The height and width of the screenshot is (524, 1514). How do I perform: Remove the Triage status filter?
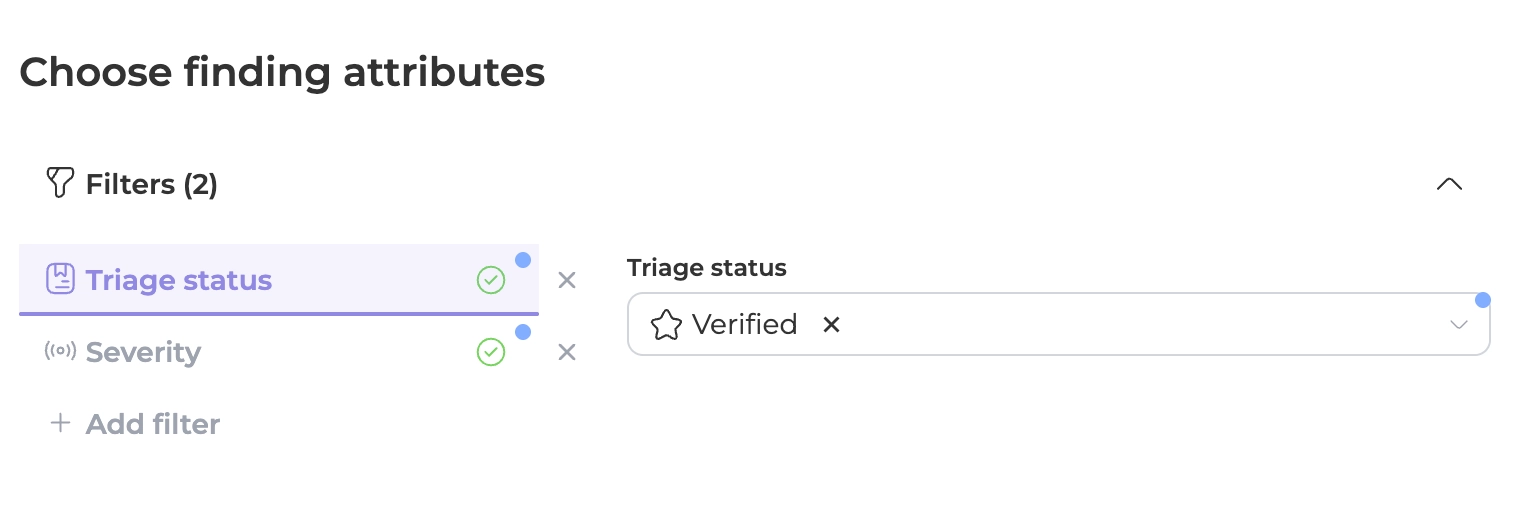(x=567, y=280)
